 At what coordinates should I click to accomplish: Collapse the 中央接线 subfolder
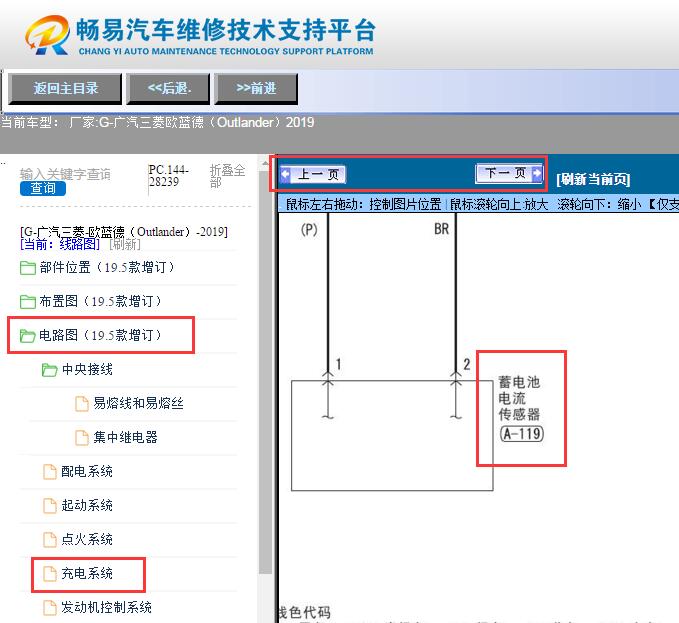(x=87, y=369)
